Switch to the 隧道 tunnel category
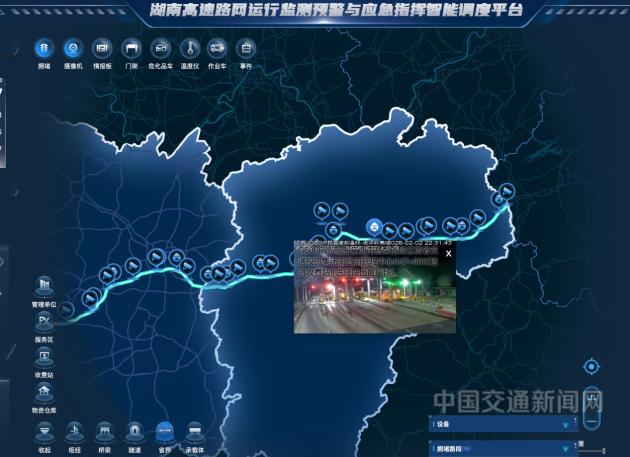This screenshot has width=630, height=457. (x=134, y=431)
